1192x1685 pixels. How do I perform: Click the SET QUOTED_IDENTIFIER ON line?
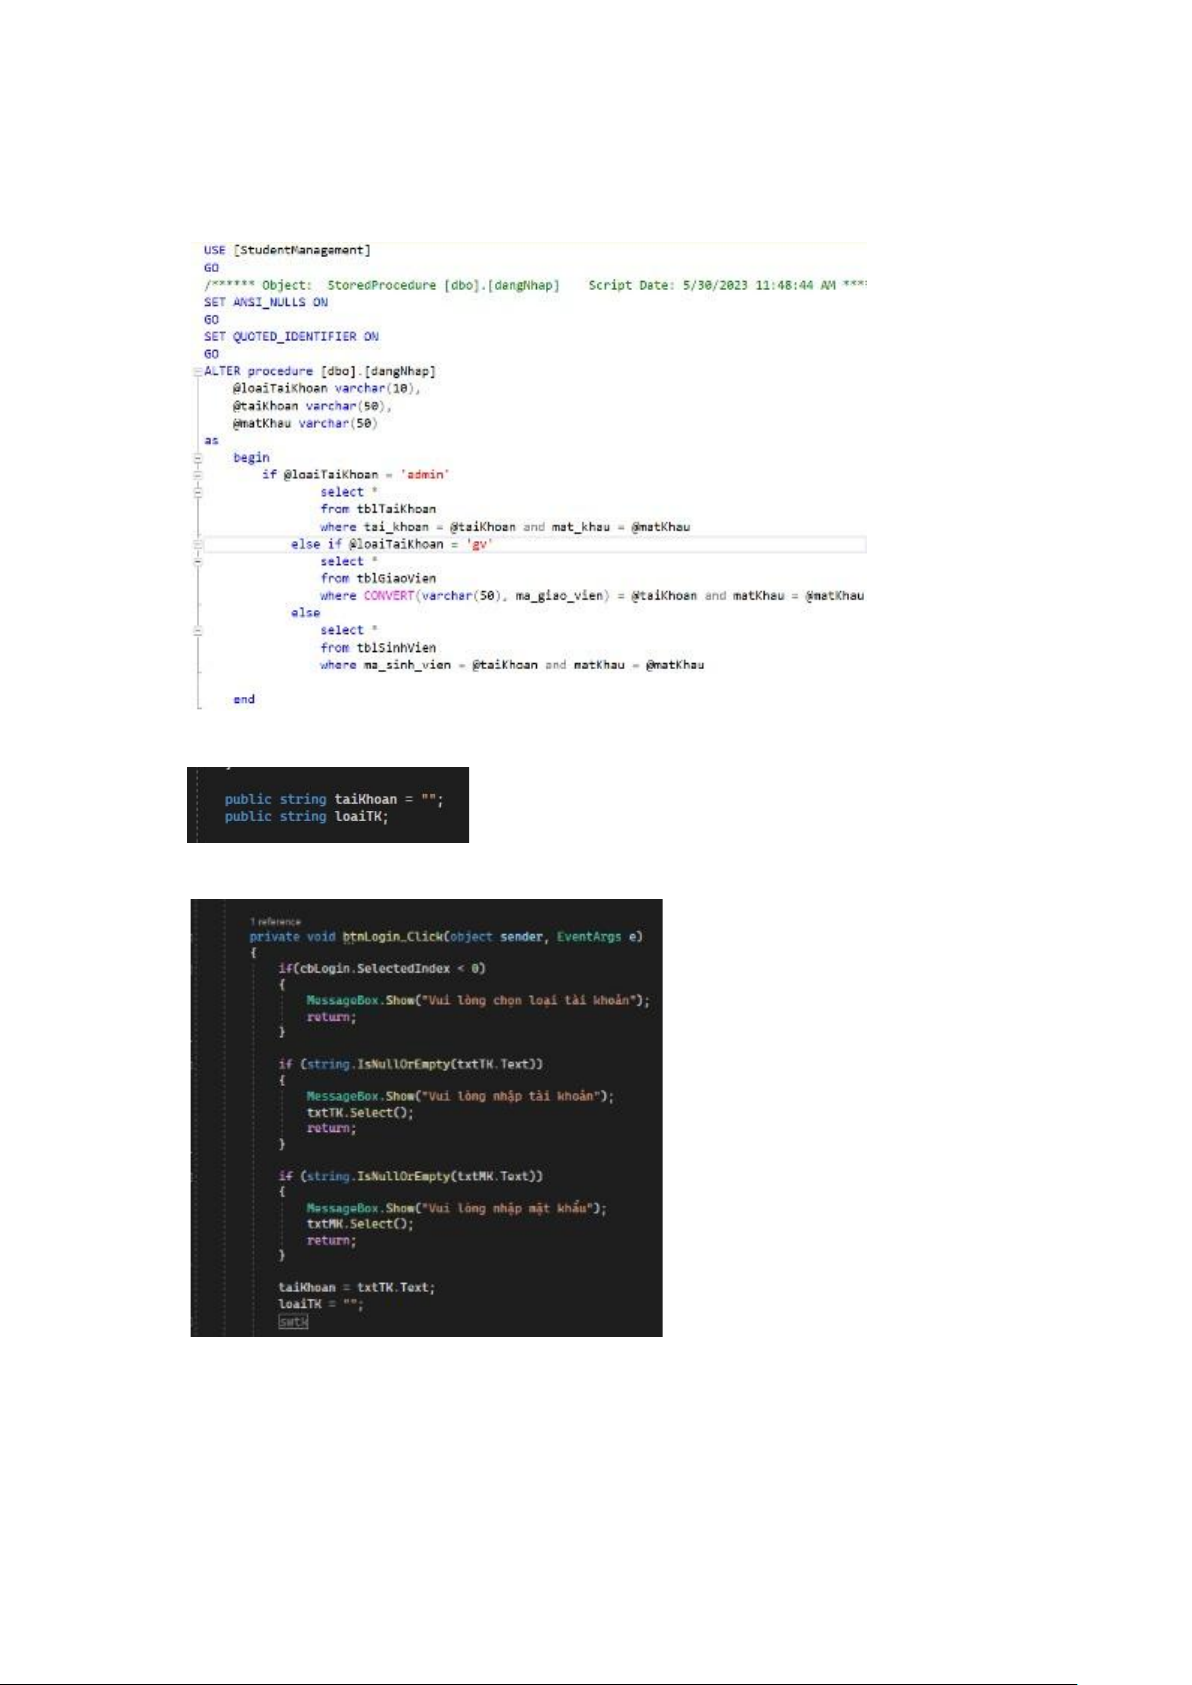click(x=291, y=337)
